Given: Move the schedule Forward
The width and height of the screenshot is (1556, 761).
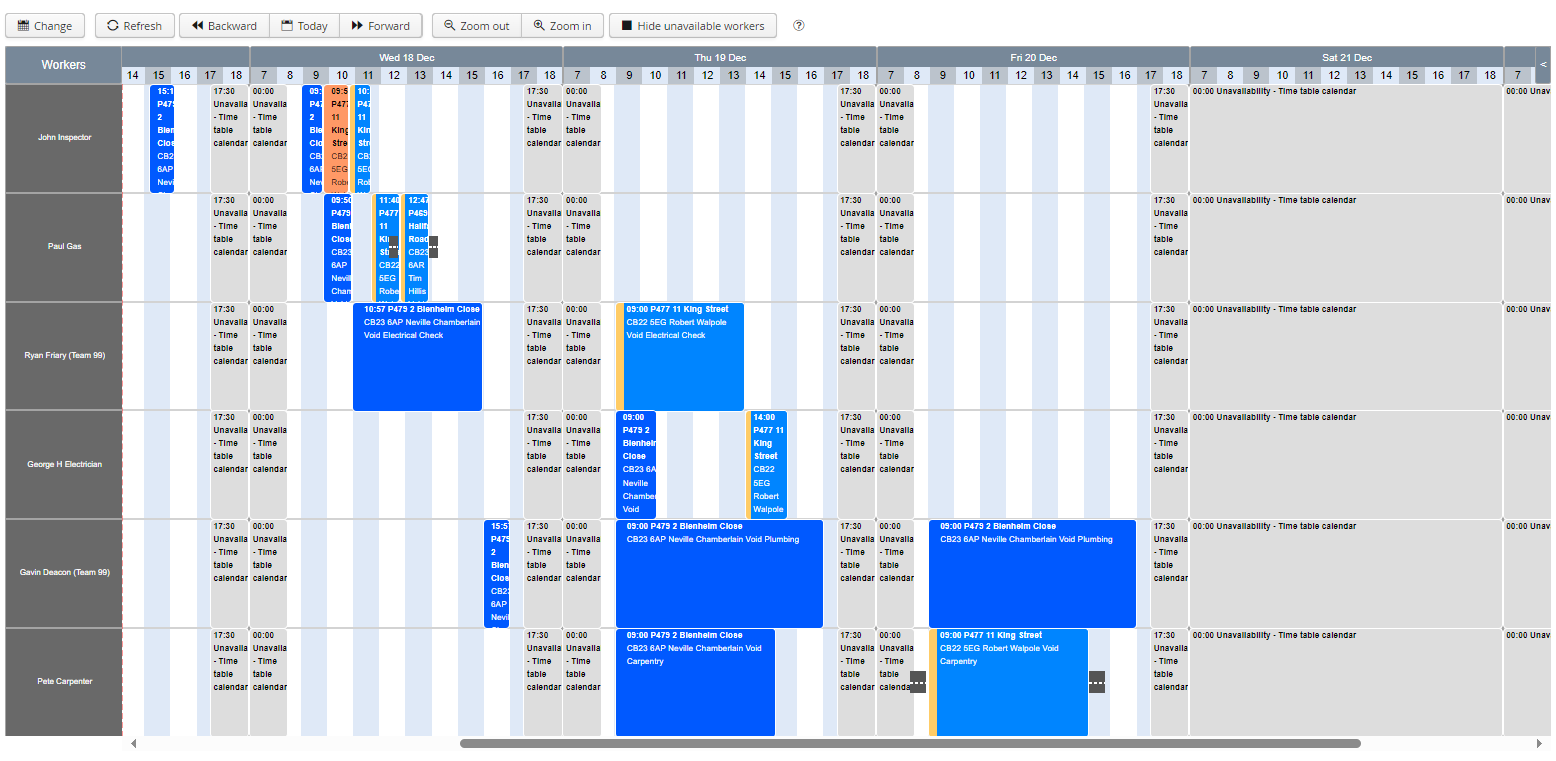Looking at the screenshot, I should click(x=381, y=26).
